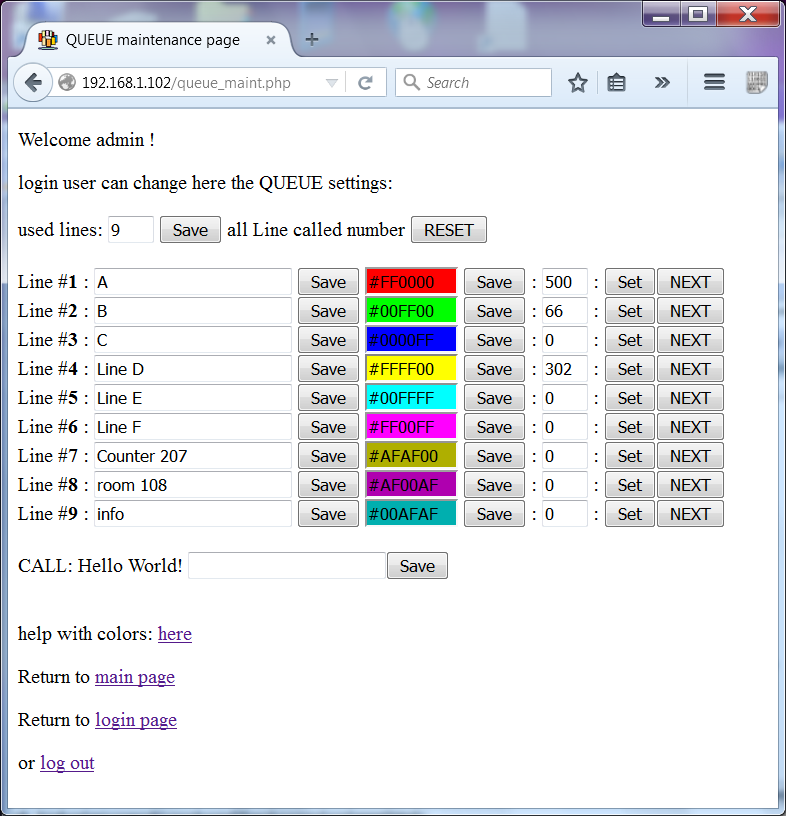Screen dimensions: 786x816
Task: Show more tools via the double-chevron overflow
Action: pyautogui.click(x=662, y=83)
